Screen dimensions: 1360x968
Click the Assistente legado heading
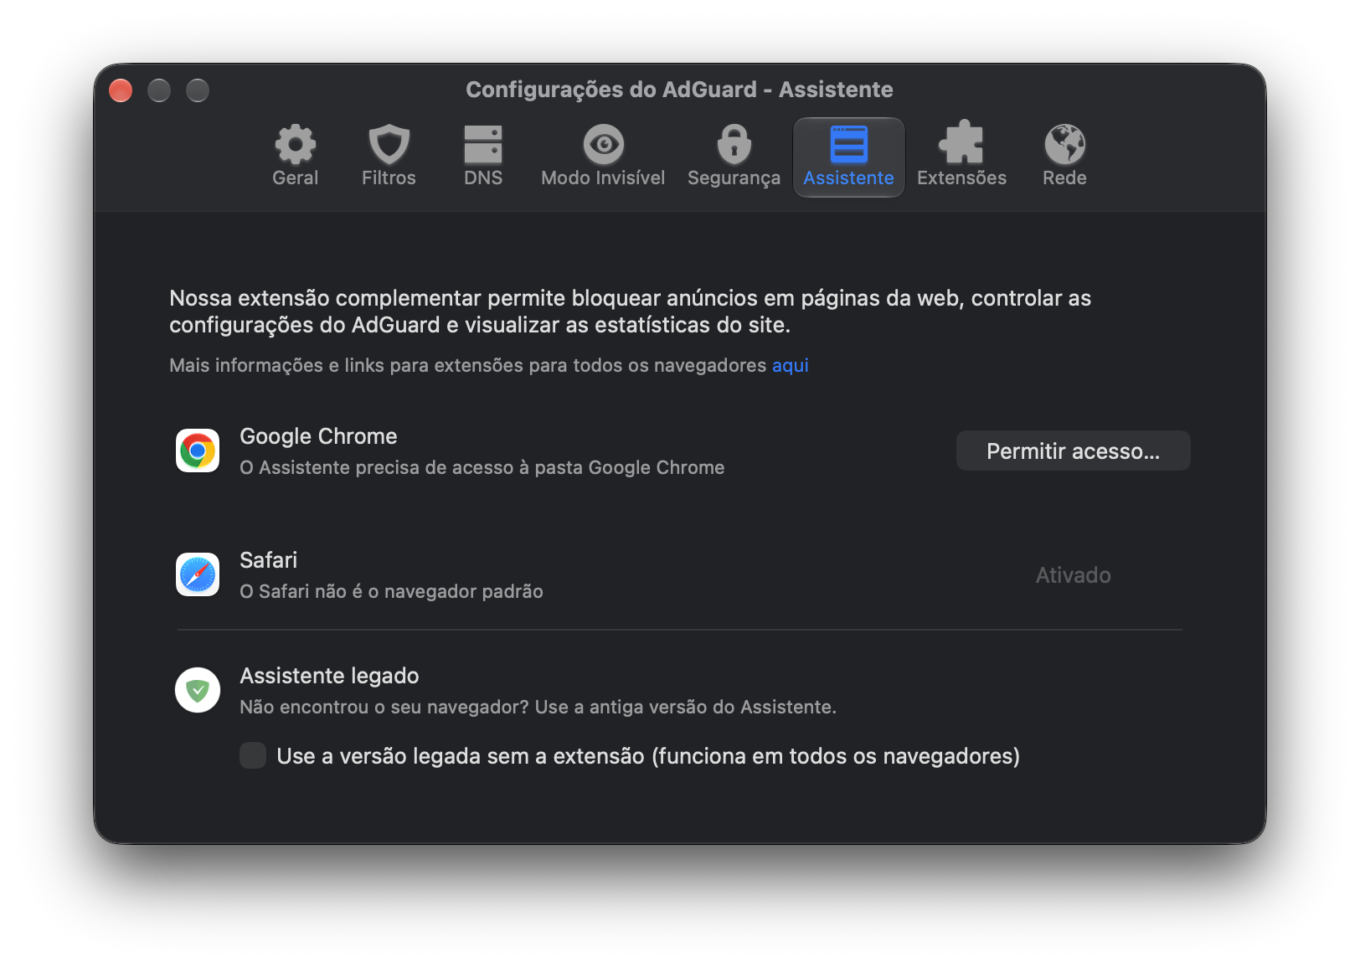pos(329,676)
